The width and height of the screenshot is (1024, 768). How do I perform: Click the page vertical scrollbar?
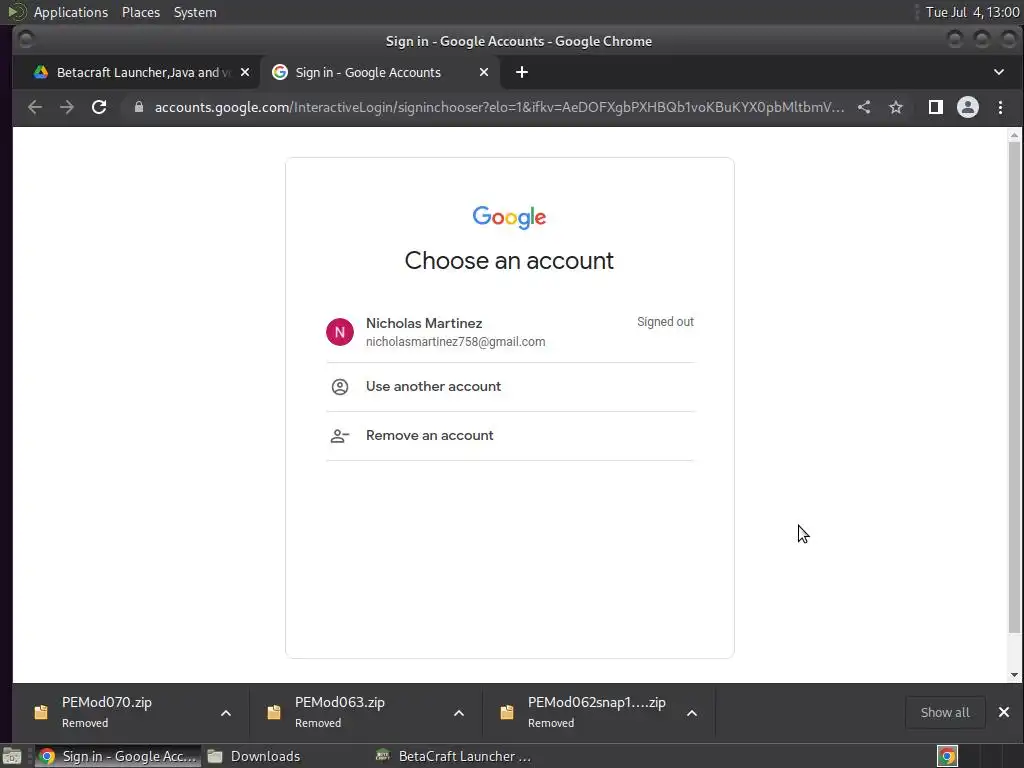coord(1014,388)
